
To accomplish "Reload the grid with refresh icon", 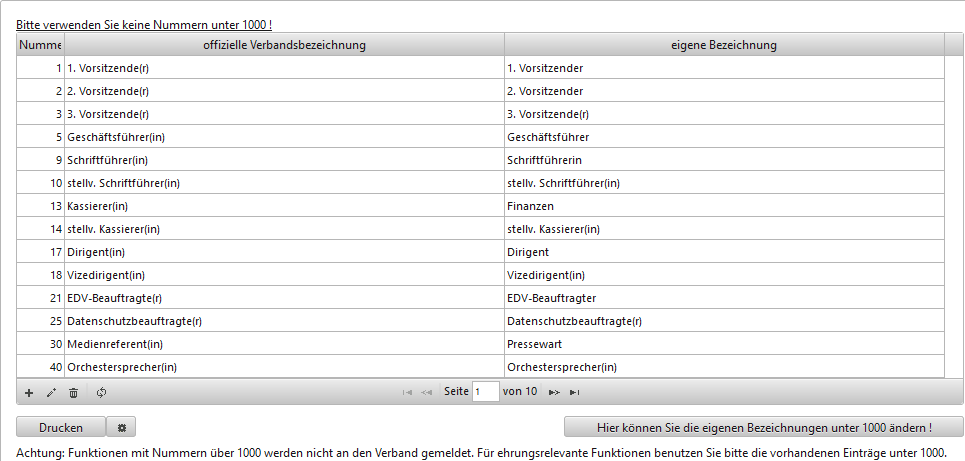I will click(x=101, y=393).
